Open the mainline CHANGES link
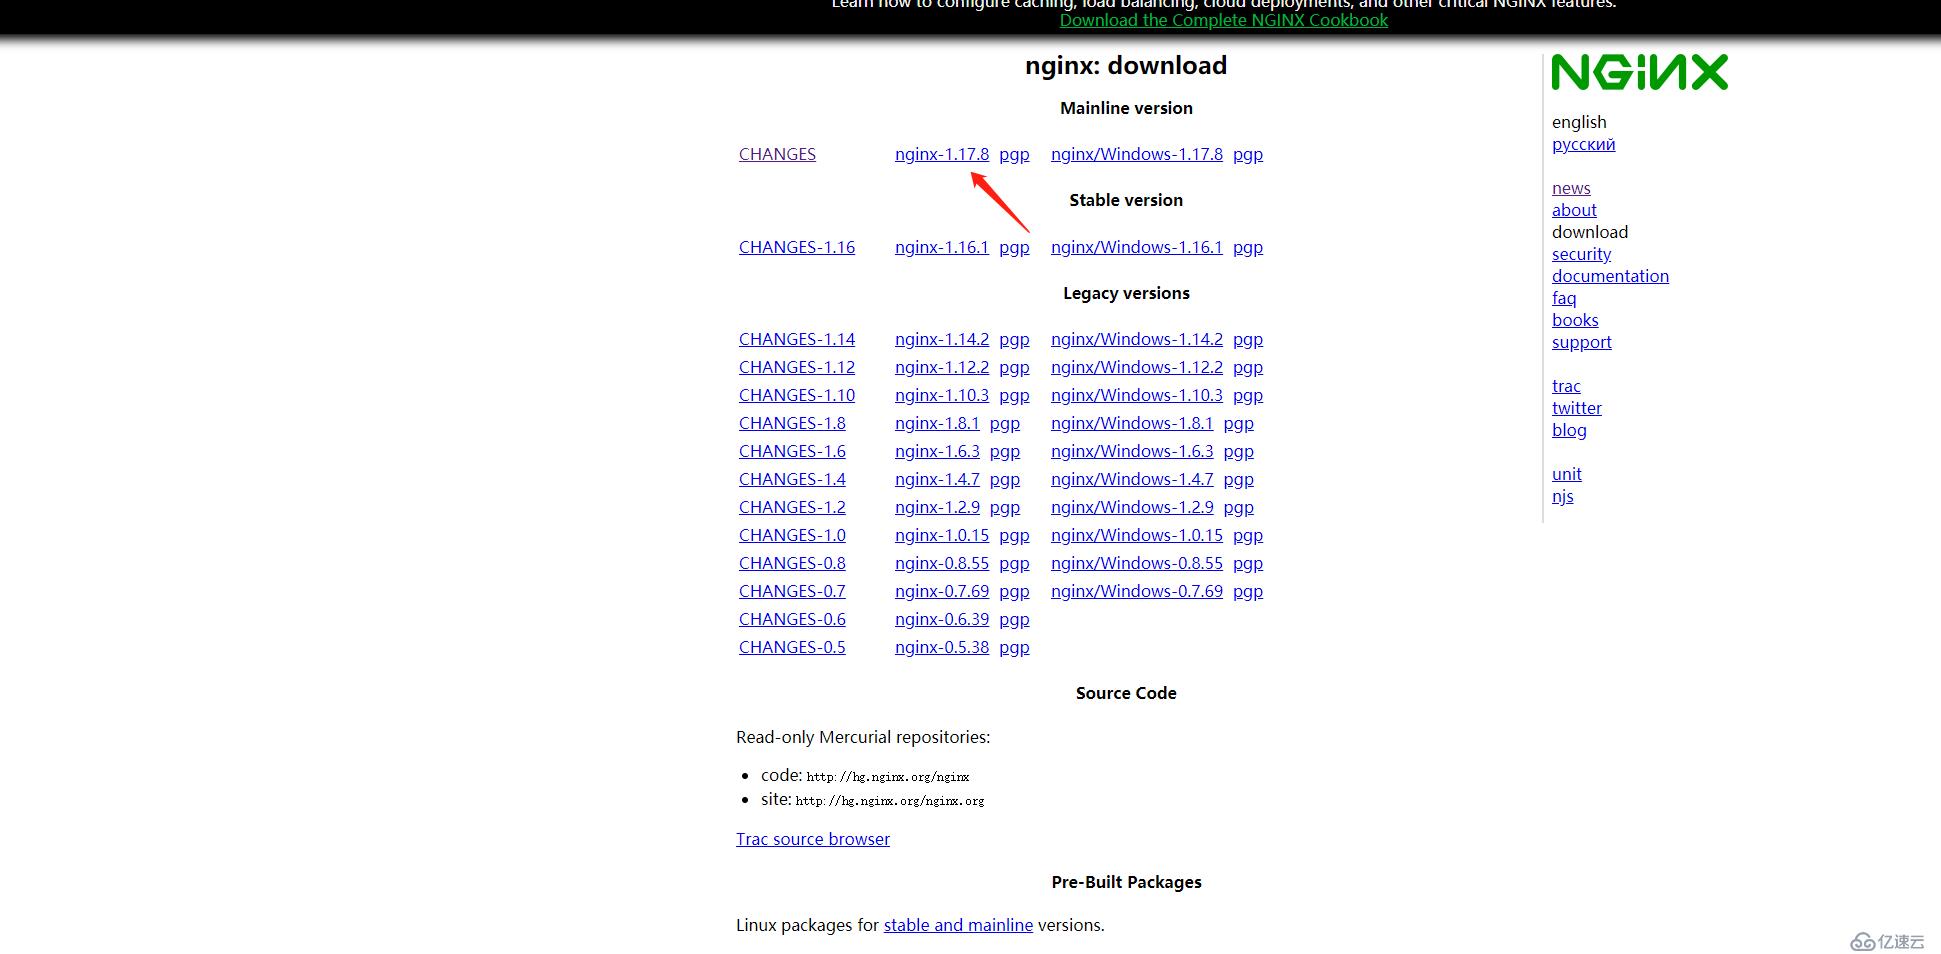This screenshot has width=1941, height=954. click(777, 154)
